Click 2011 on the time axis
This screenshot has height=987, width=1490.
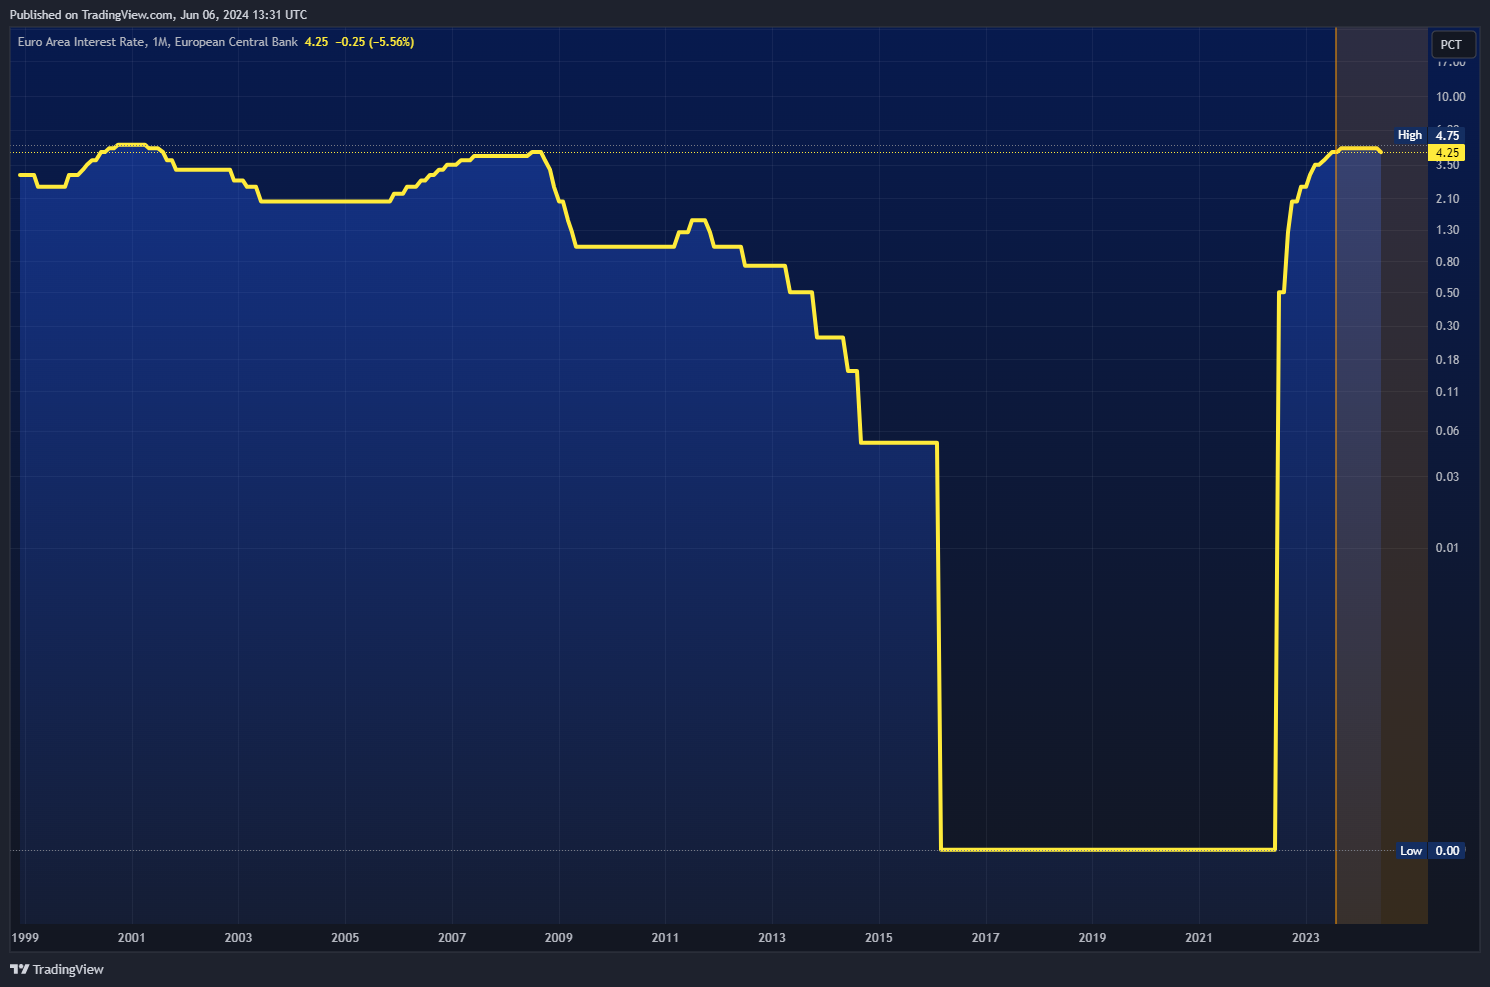665,938
